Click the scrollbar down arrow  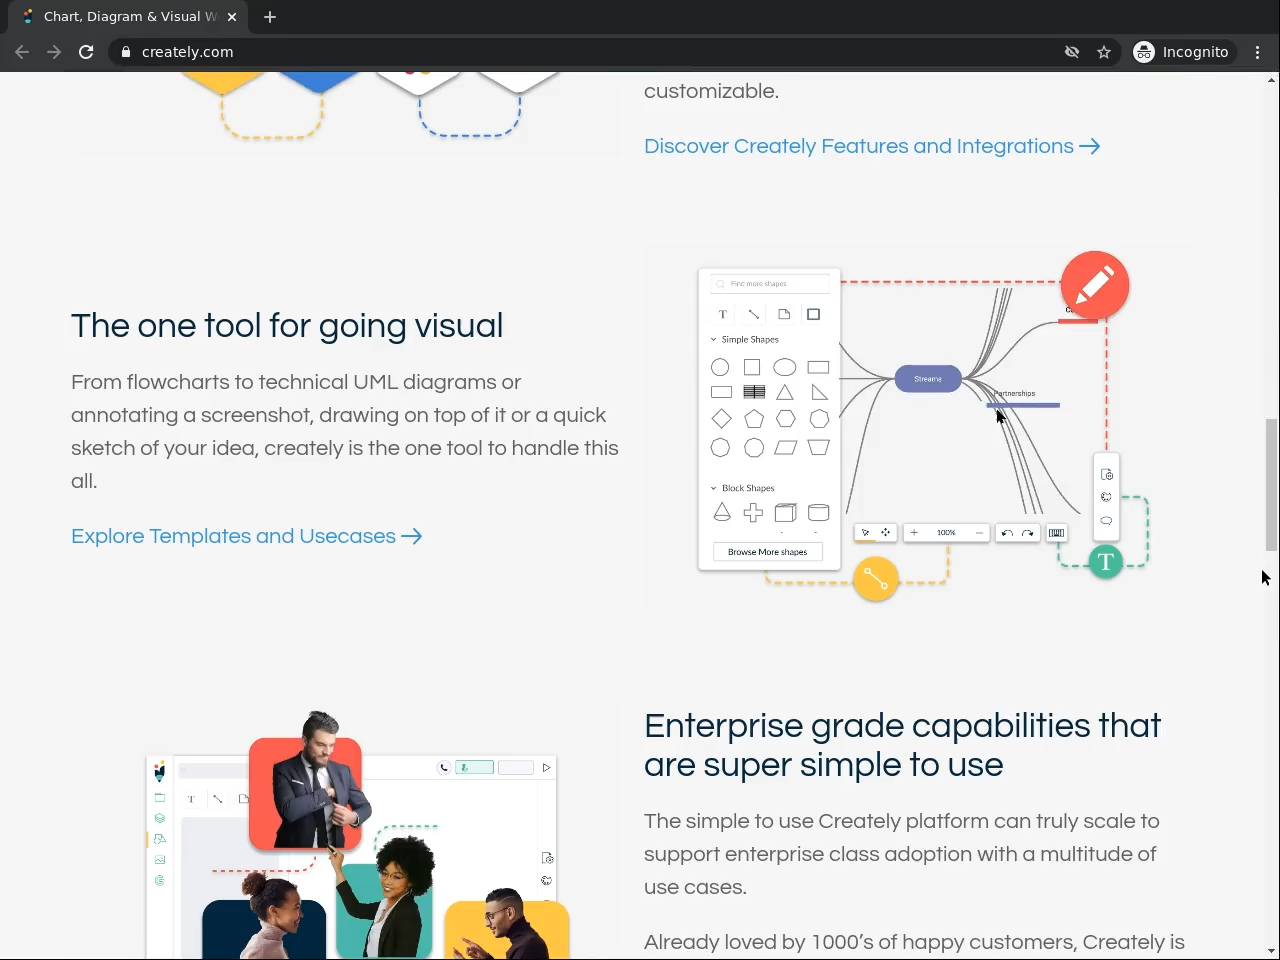click(1272, 951)
